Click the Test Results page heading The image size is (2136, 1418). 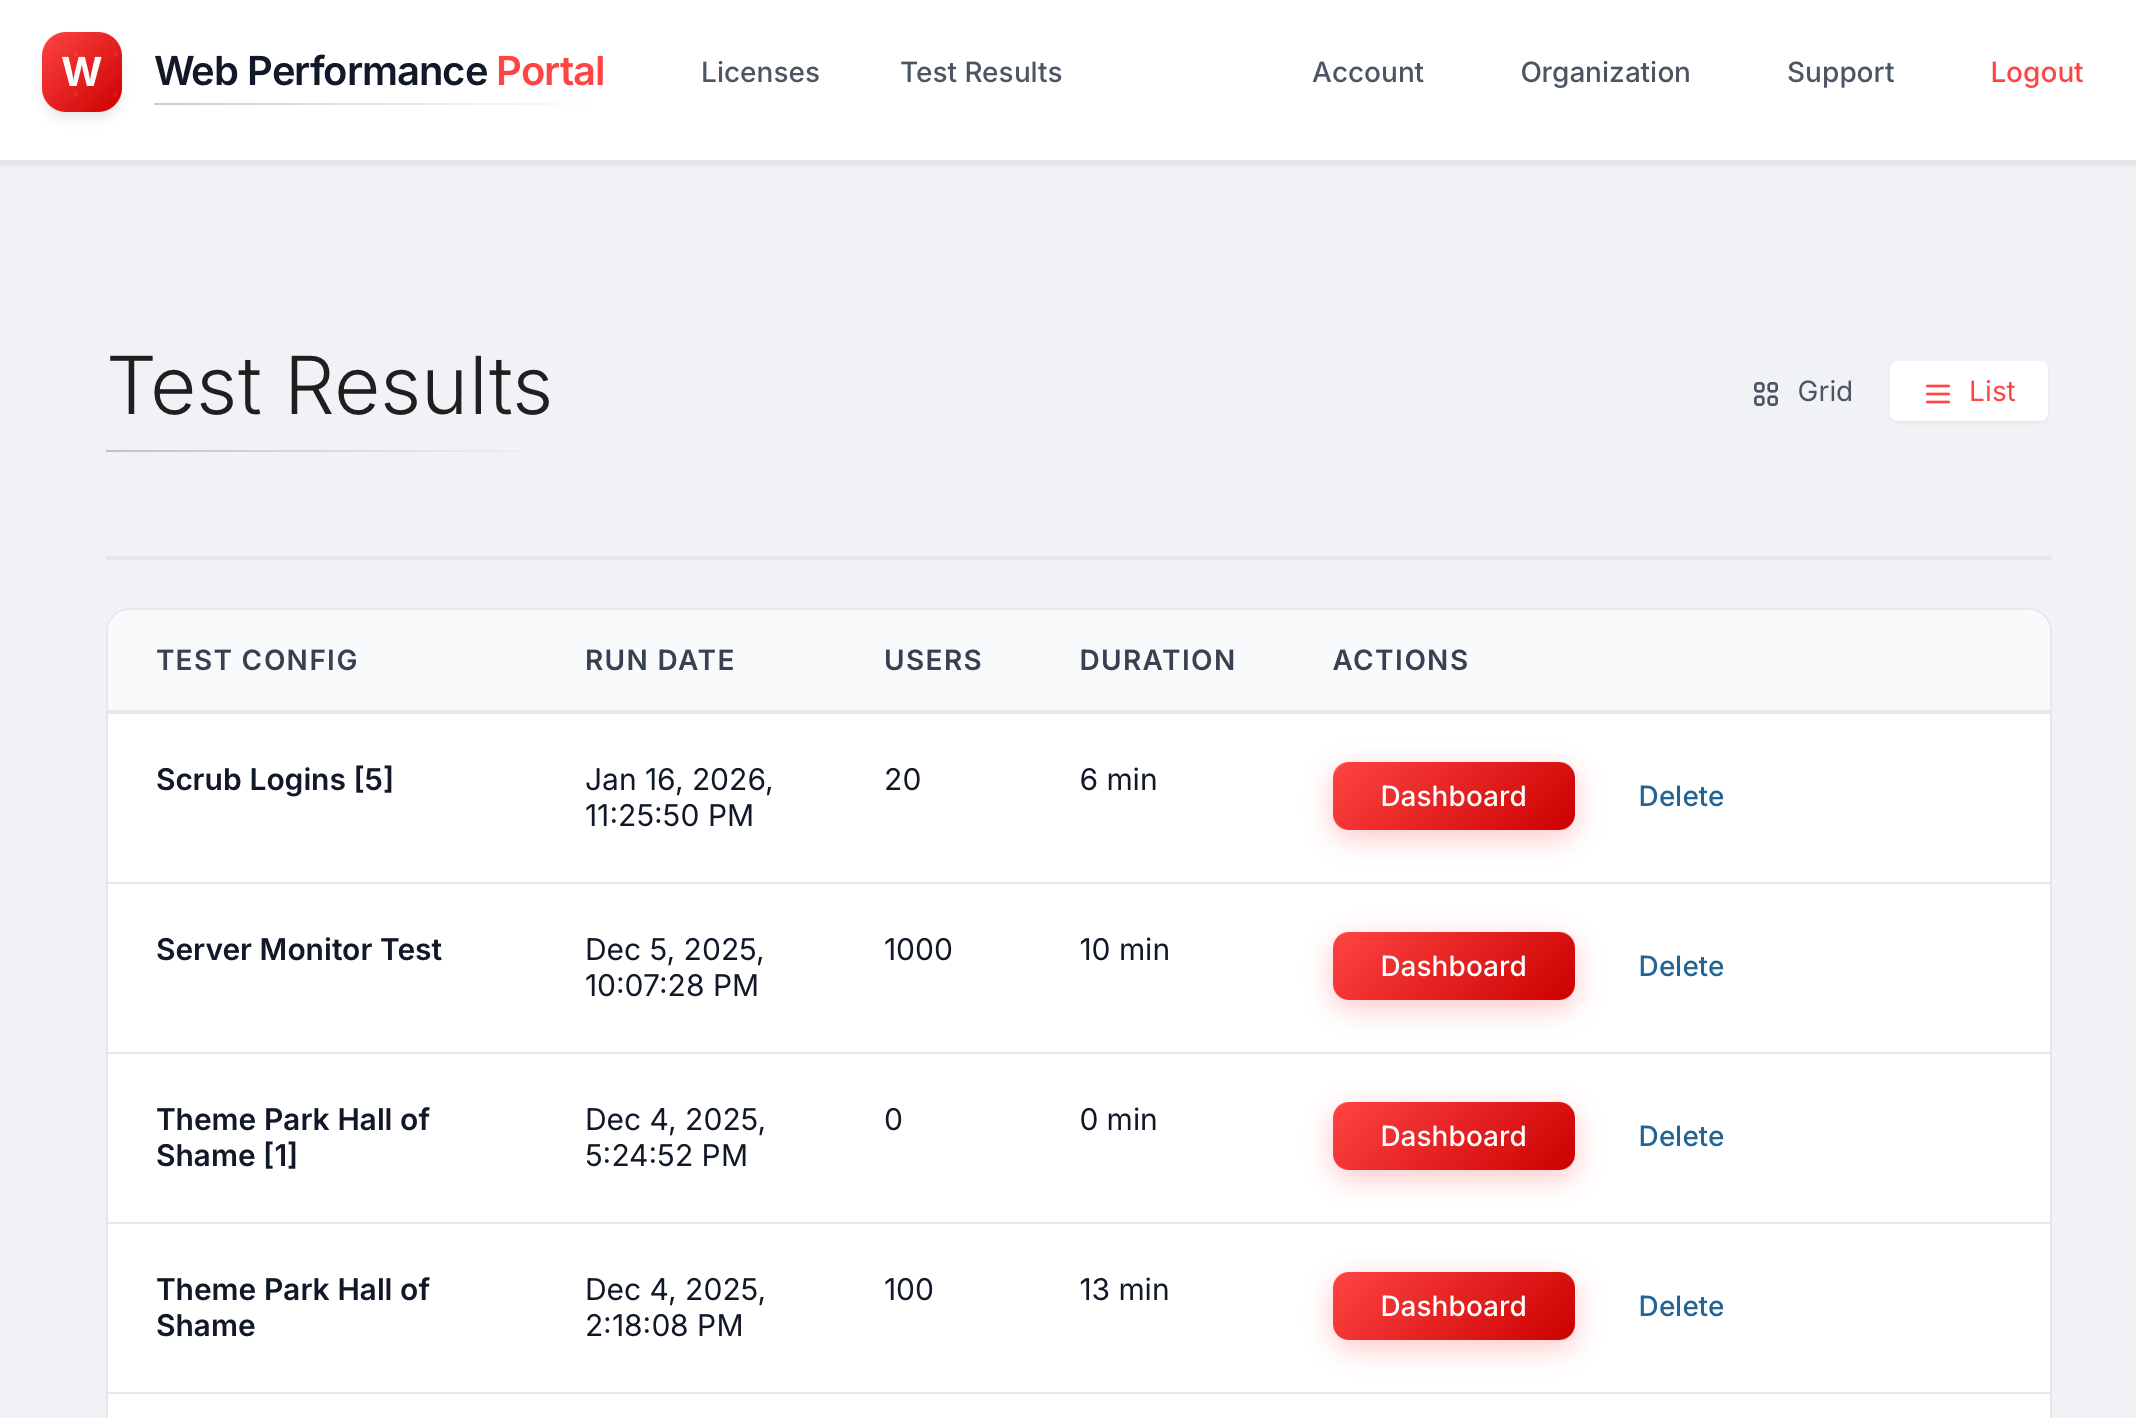click(x=330, y=386)
